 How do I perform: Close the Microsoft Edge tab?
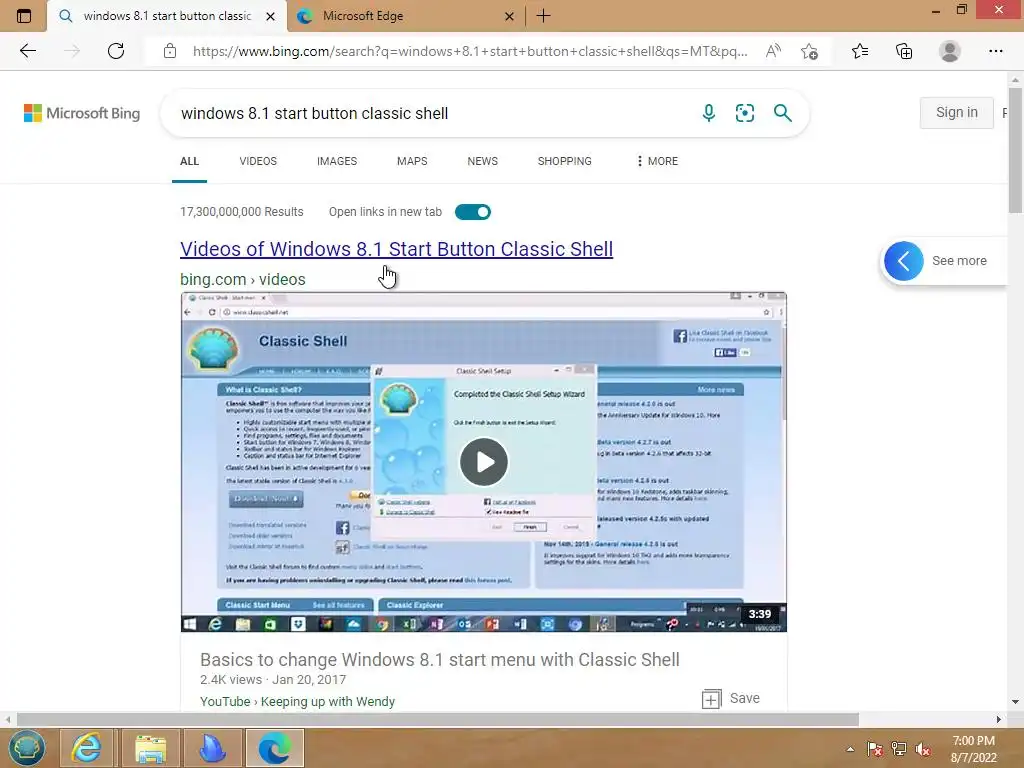[509, 16]
